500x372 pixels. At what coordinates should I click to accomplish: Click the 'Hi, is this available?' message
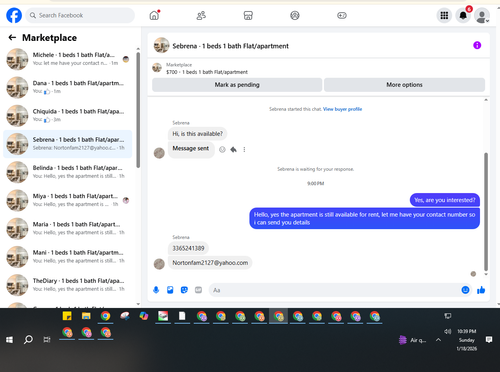pos(197,134)
